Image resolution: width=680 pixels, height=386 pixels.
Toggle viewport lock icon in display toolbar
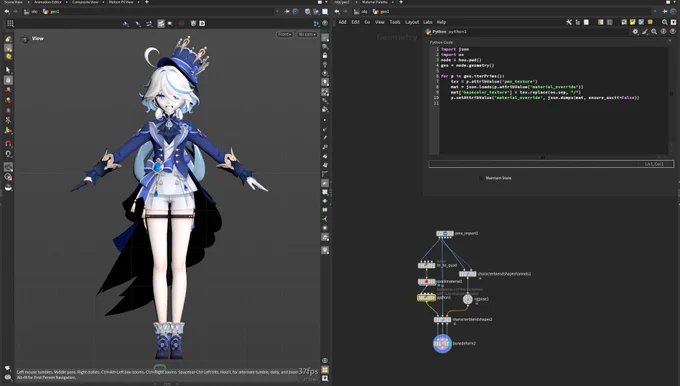point(325,56)
